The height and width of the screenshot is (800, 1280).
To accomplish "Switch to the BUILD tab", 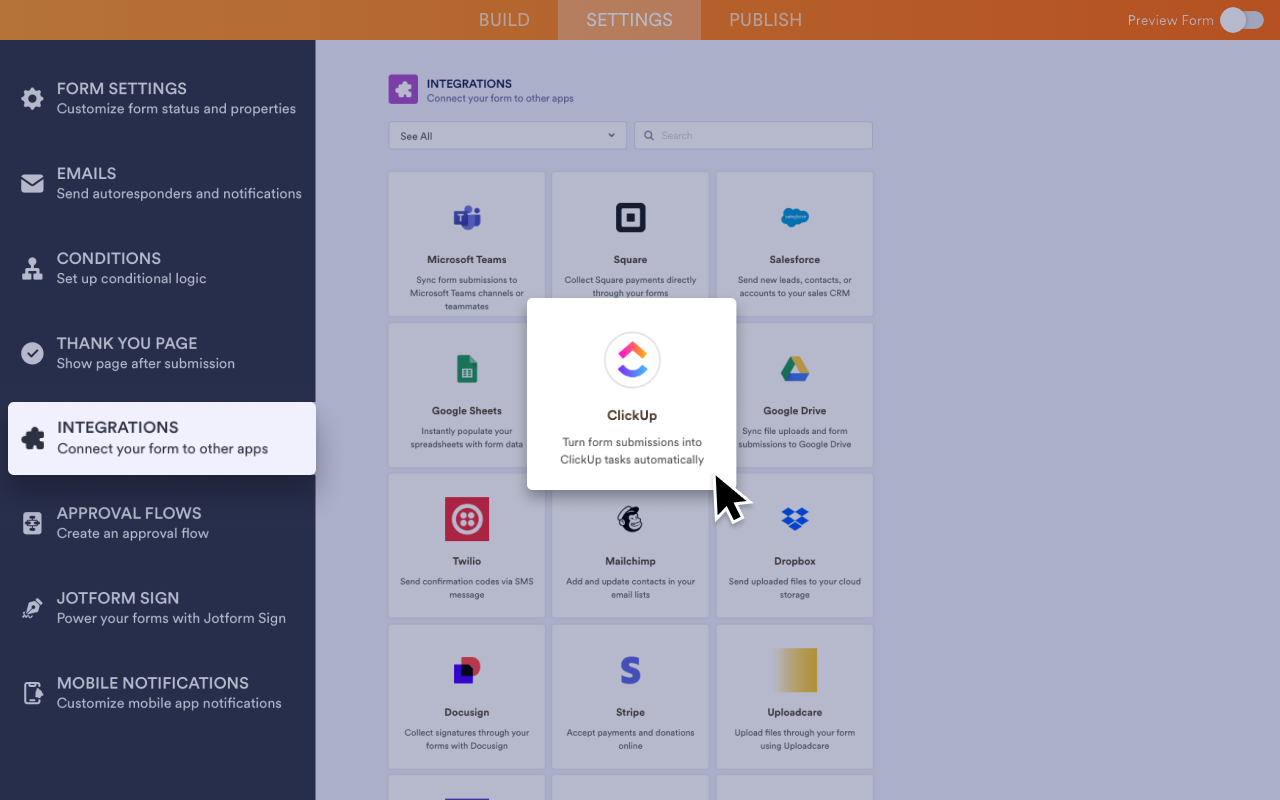I will [504, 19].
